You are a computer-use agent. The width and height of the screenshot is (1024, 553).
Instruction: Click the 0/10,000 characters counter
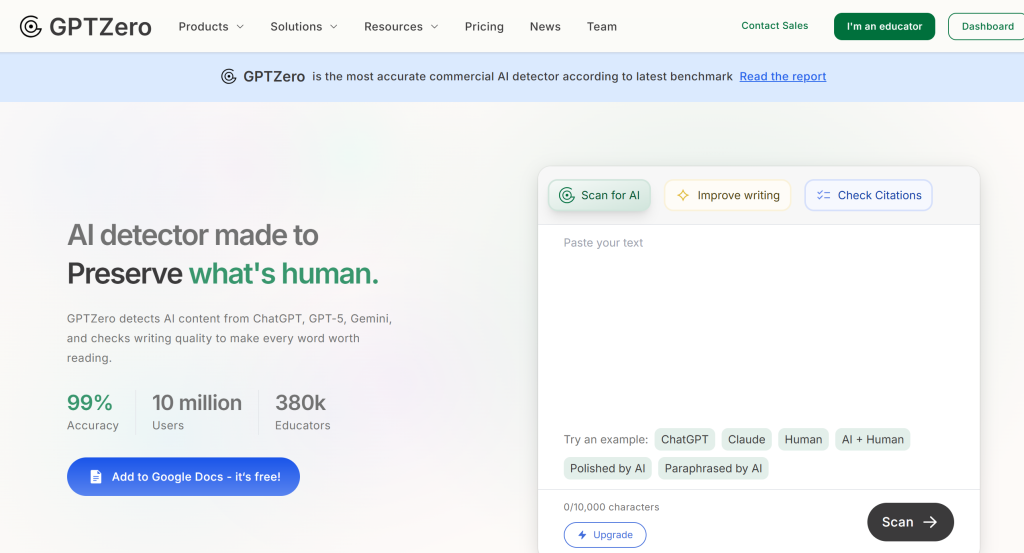pyautogui.click(x=611, y=507)
